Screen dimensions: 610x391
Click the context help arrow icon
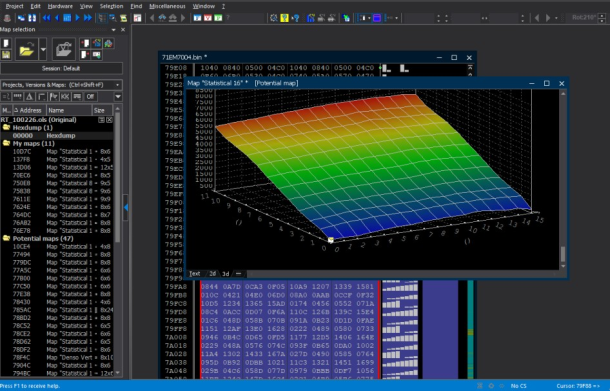coord(295,18)
